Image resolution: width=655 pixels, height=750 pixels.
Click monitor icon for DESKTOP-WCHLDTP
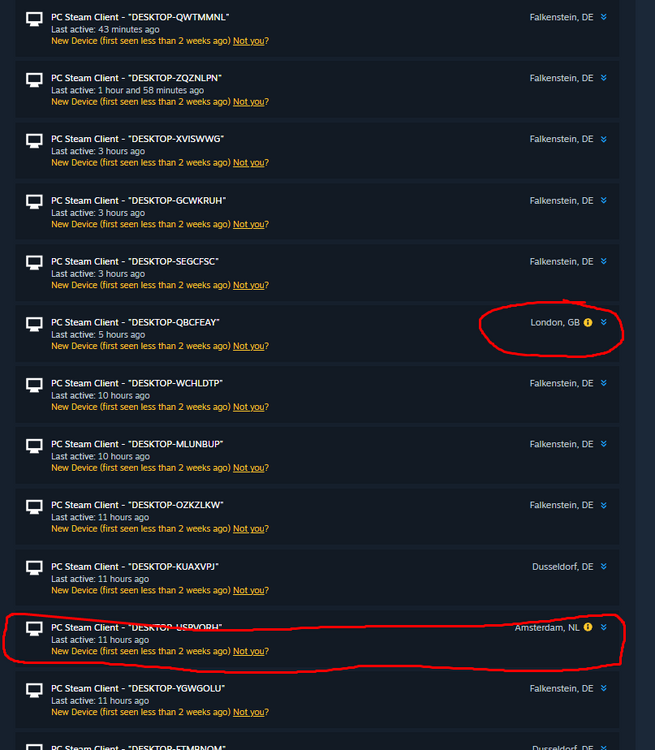[34, 385]
